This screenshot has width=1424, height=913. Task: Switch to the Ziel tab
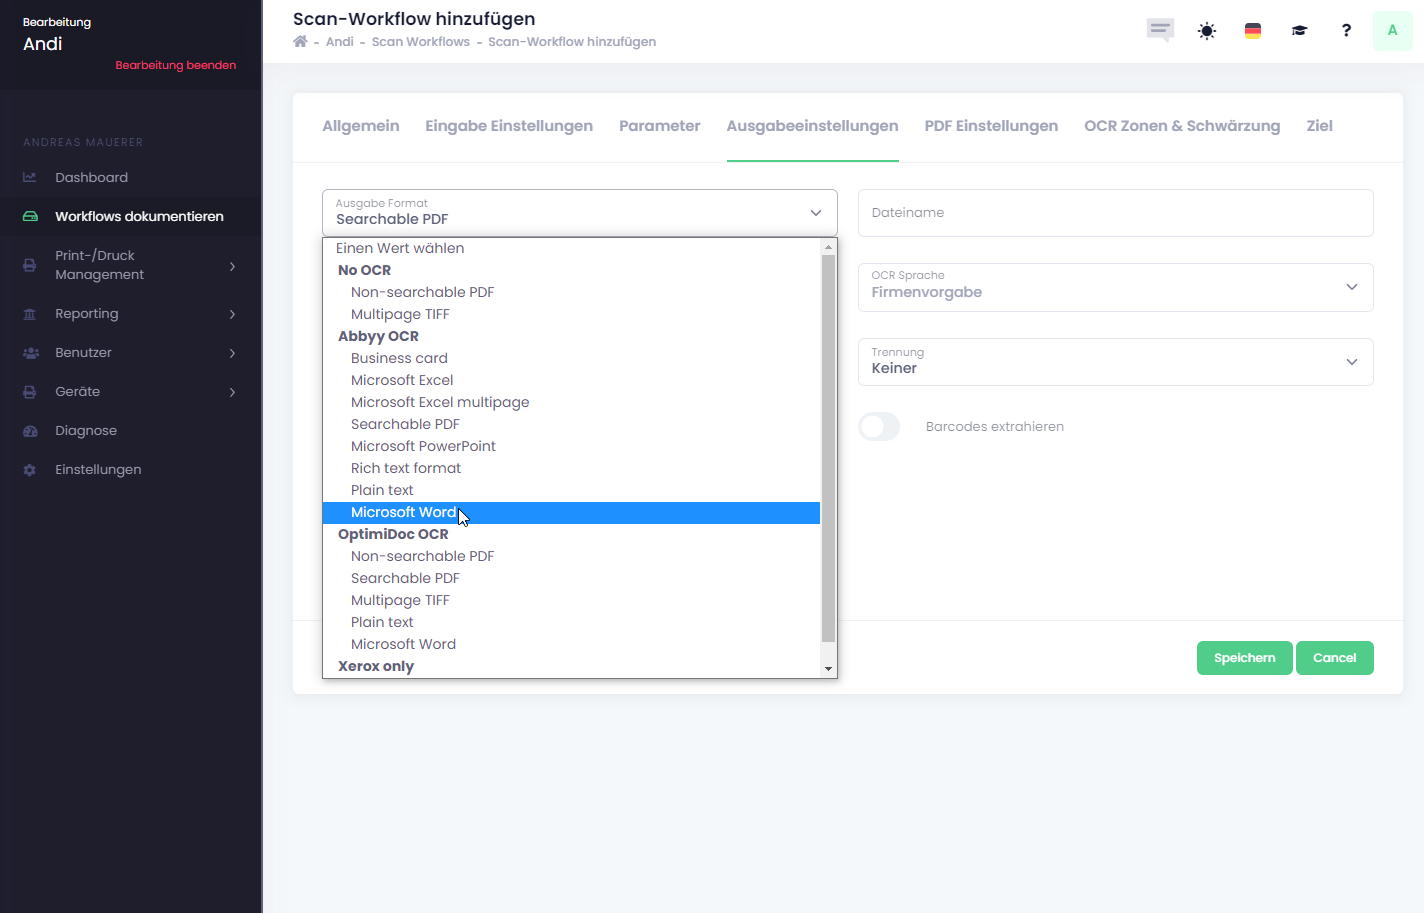(1320, 126)
